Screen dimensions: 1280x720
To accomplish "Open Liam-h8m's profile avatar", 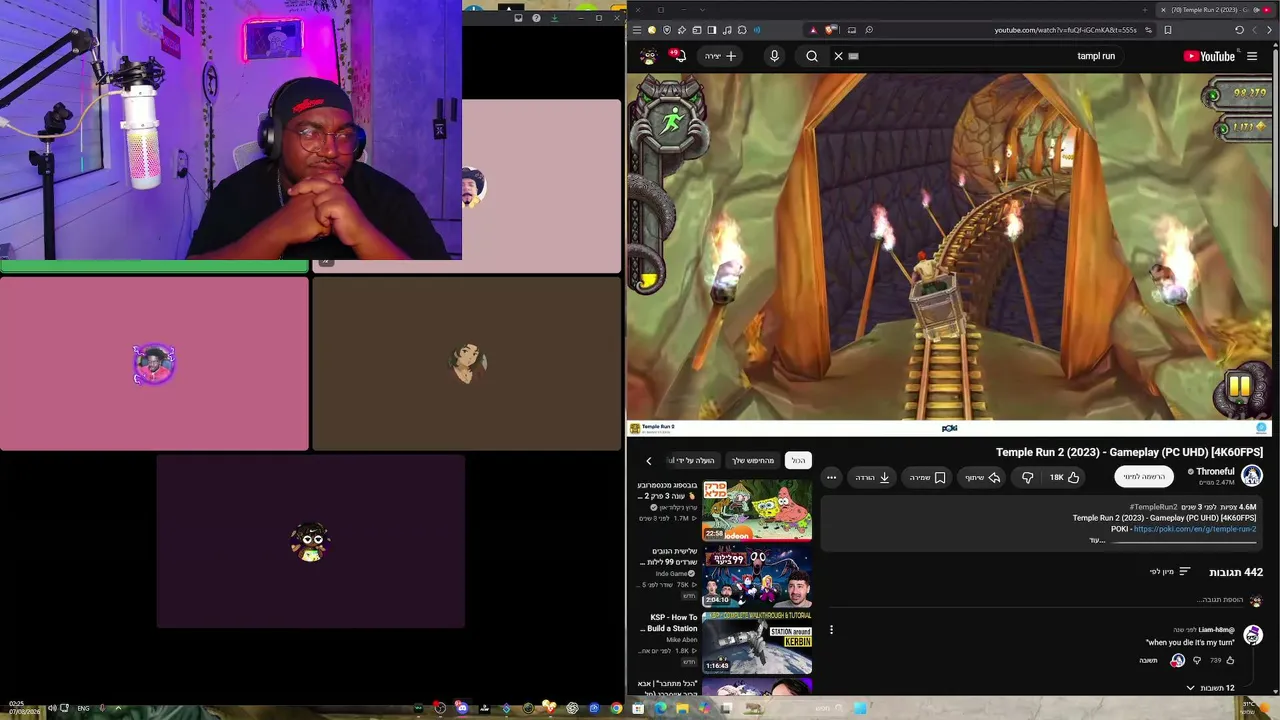I will click(x=1253, y=635).
